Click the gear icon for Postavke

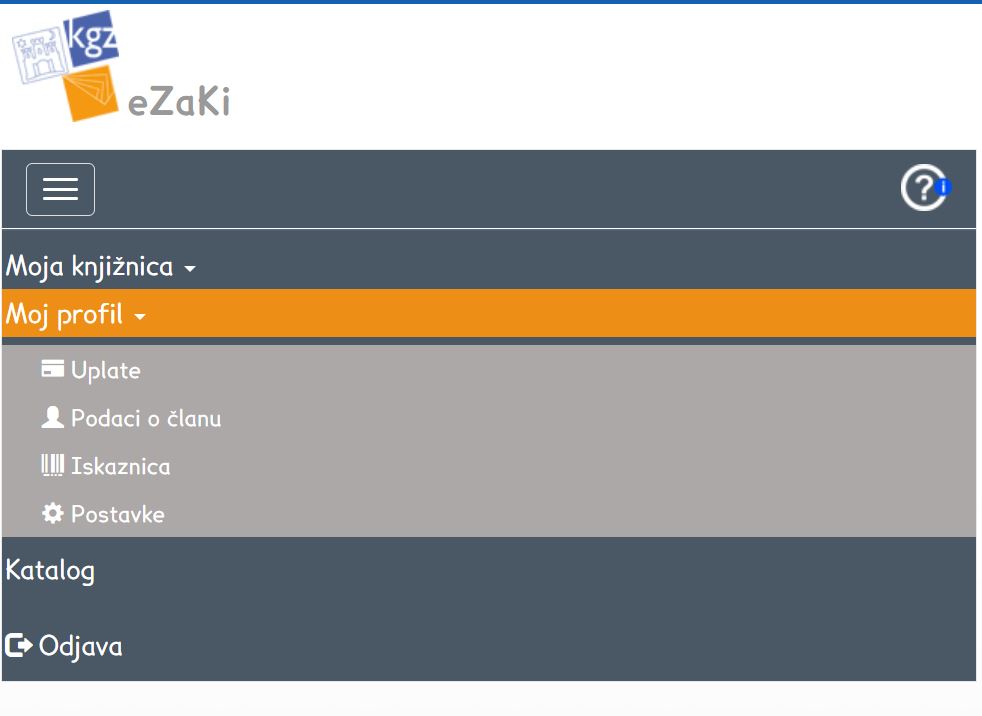(52, 514)
